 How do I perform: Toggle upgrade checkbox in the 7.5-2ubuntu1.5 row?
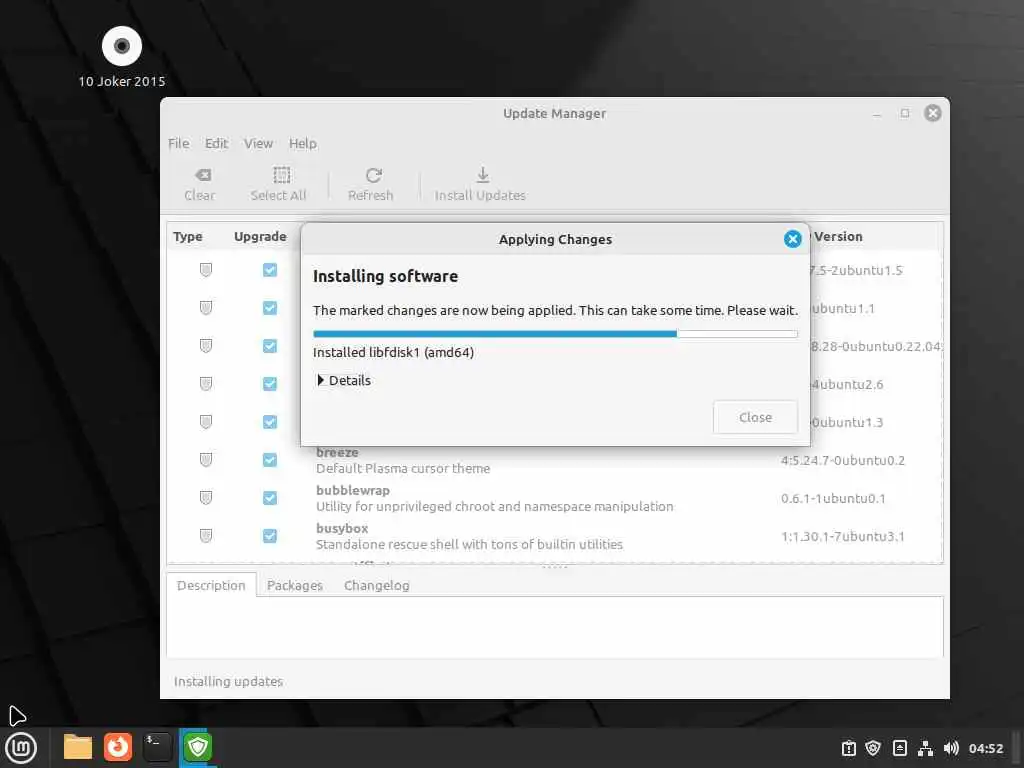pos(270,270)
